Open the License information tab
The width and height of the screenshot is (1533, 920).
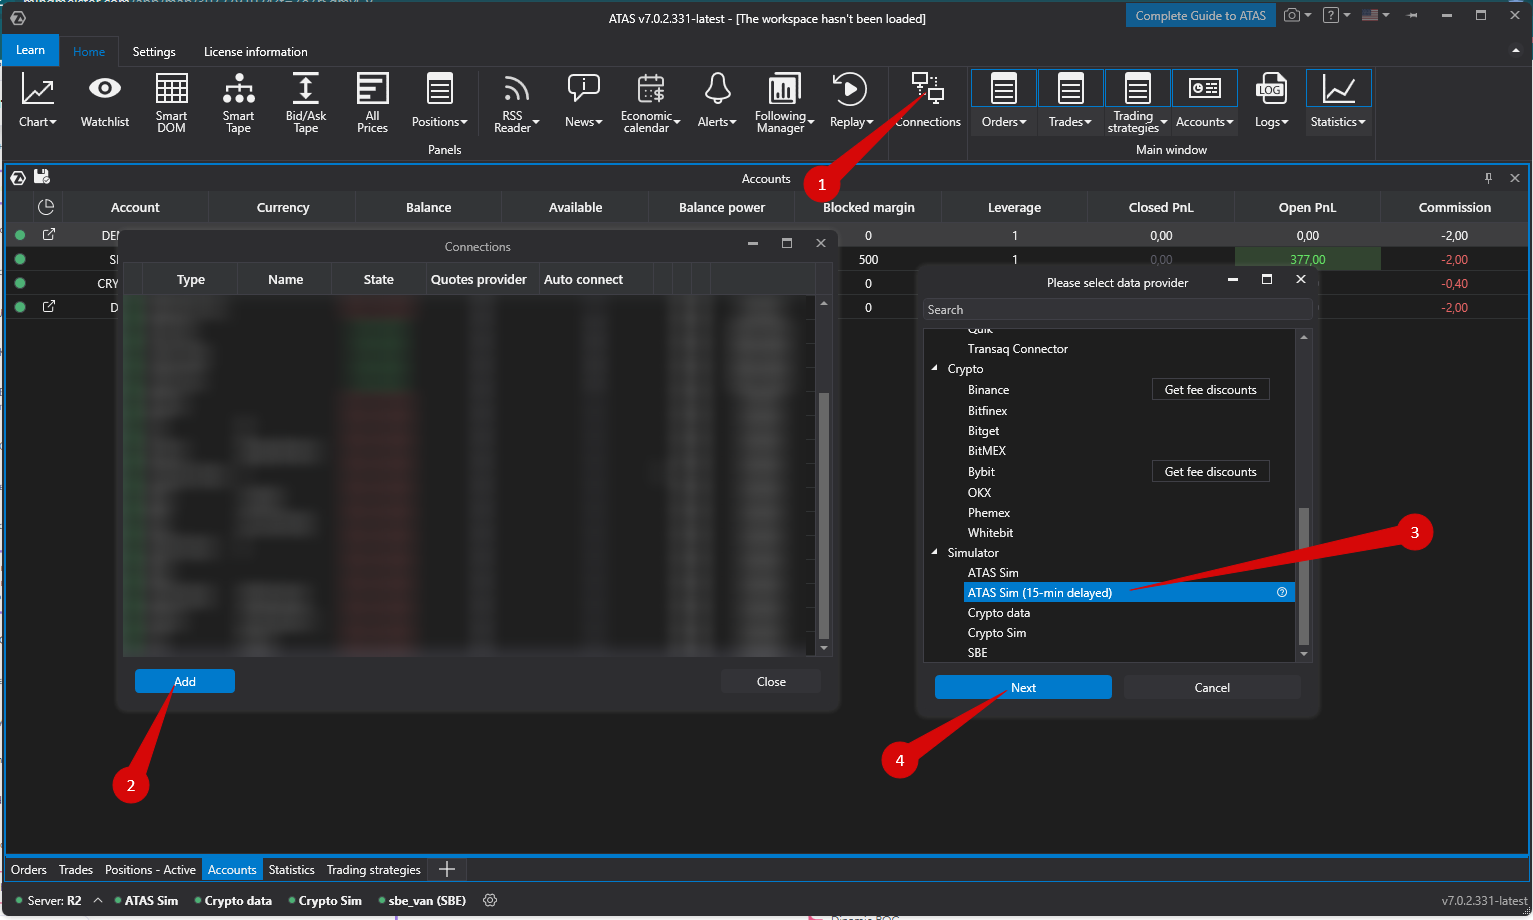[x=256, y=52]
